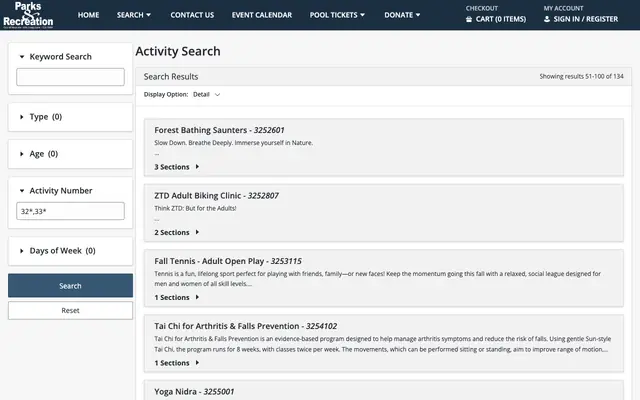Click the Activity Search page heading
Screen dimensions: 640x400
(178, 51)
